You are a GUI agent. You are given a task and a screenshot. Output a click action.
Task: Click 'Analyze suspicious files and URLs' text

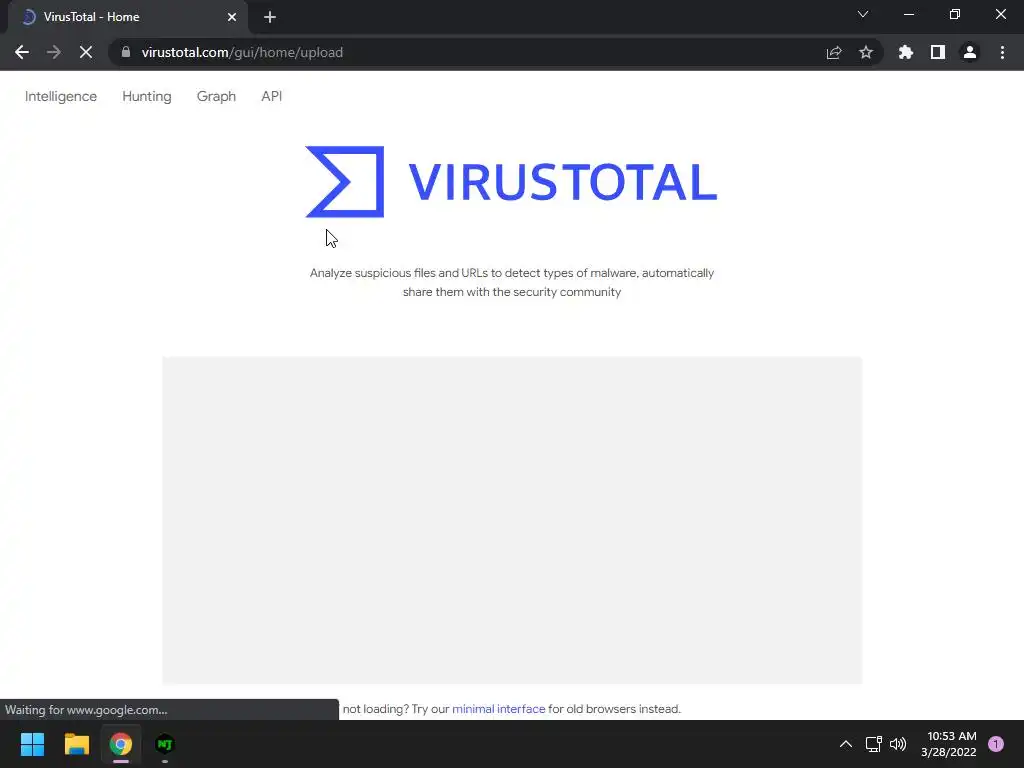(x=398, y=273)
